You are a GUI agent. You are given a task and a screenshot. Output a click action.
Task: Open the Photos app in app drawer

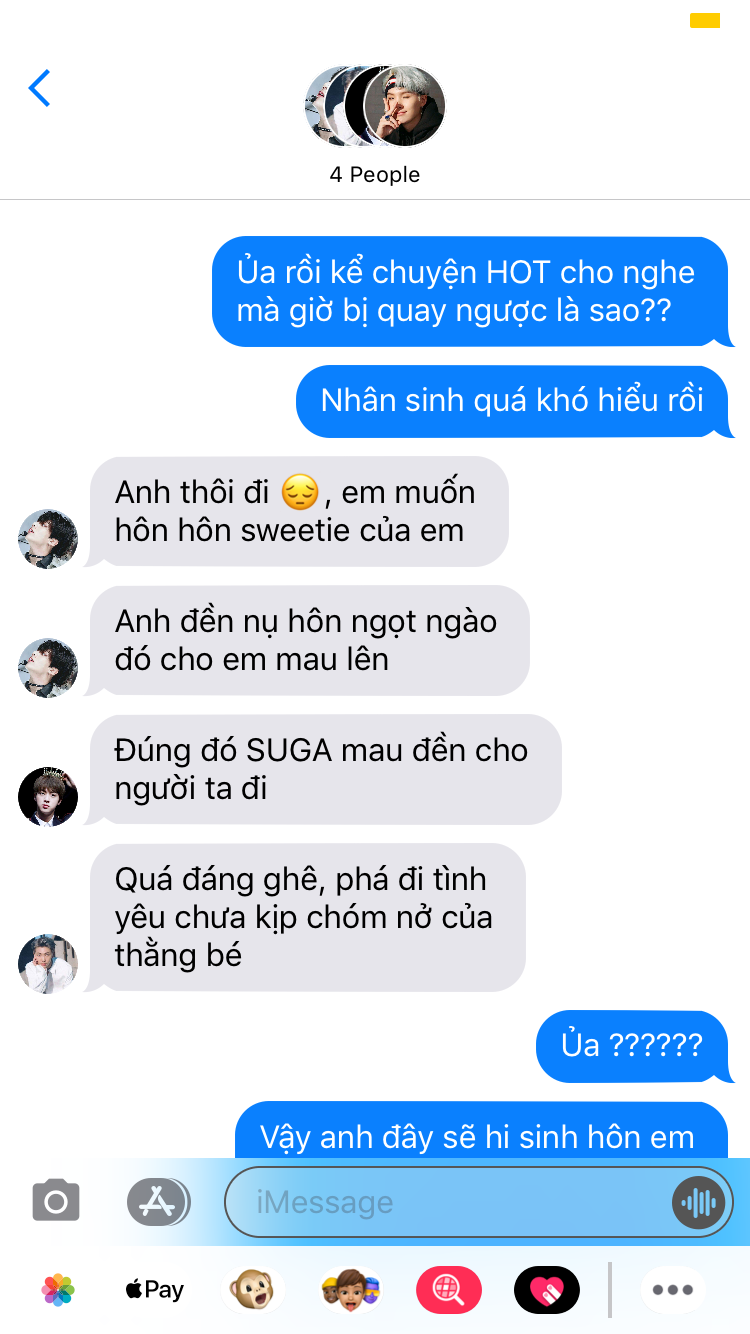[x=58, y=1290]
